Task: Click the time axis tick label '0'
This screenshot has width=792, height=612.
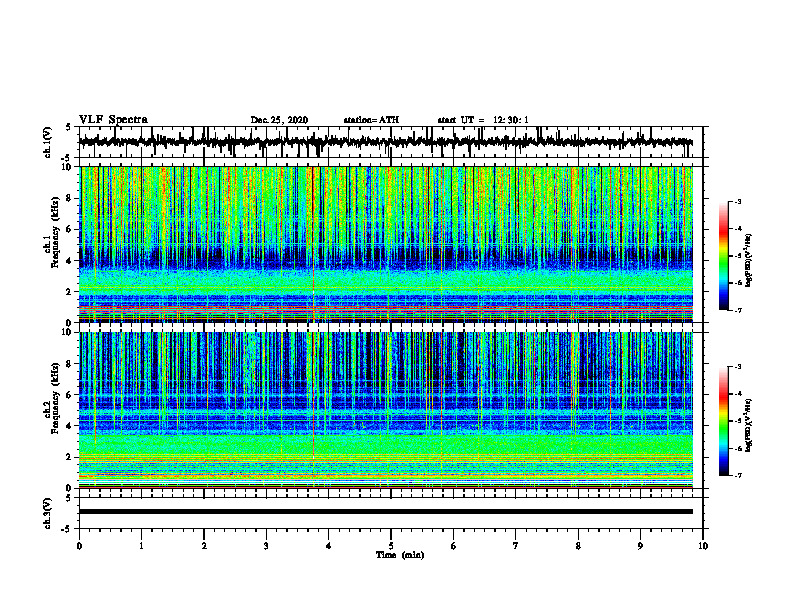Action: pyautogui.click(x=79, y=546)
